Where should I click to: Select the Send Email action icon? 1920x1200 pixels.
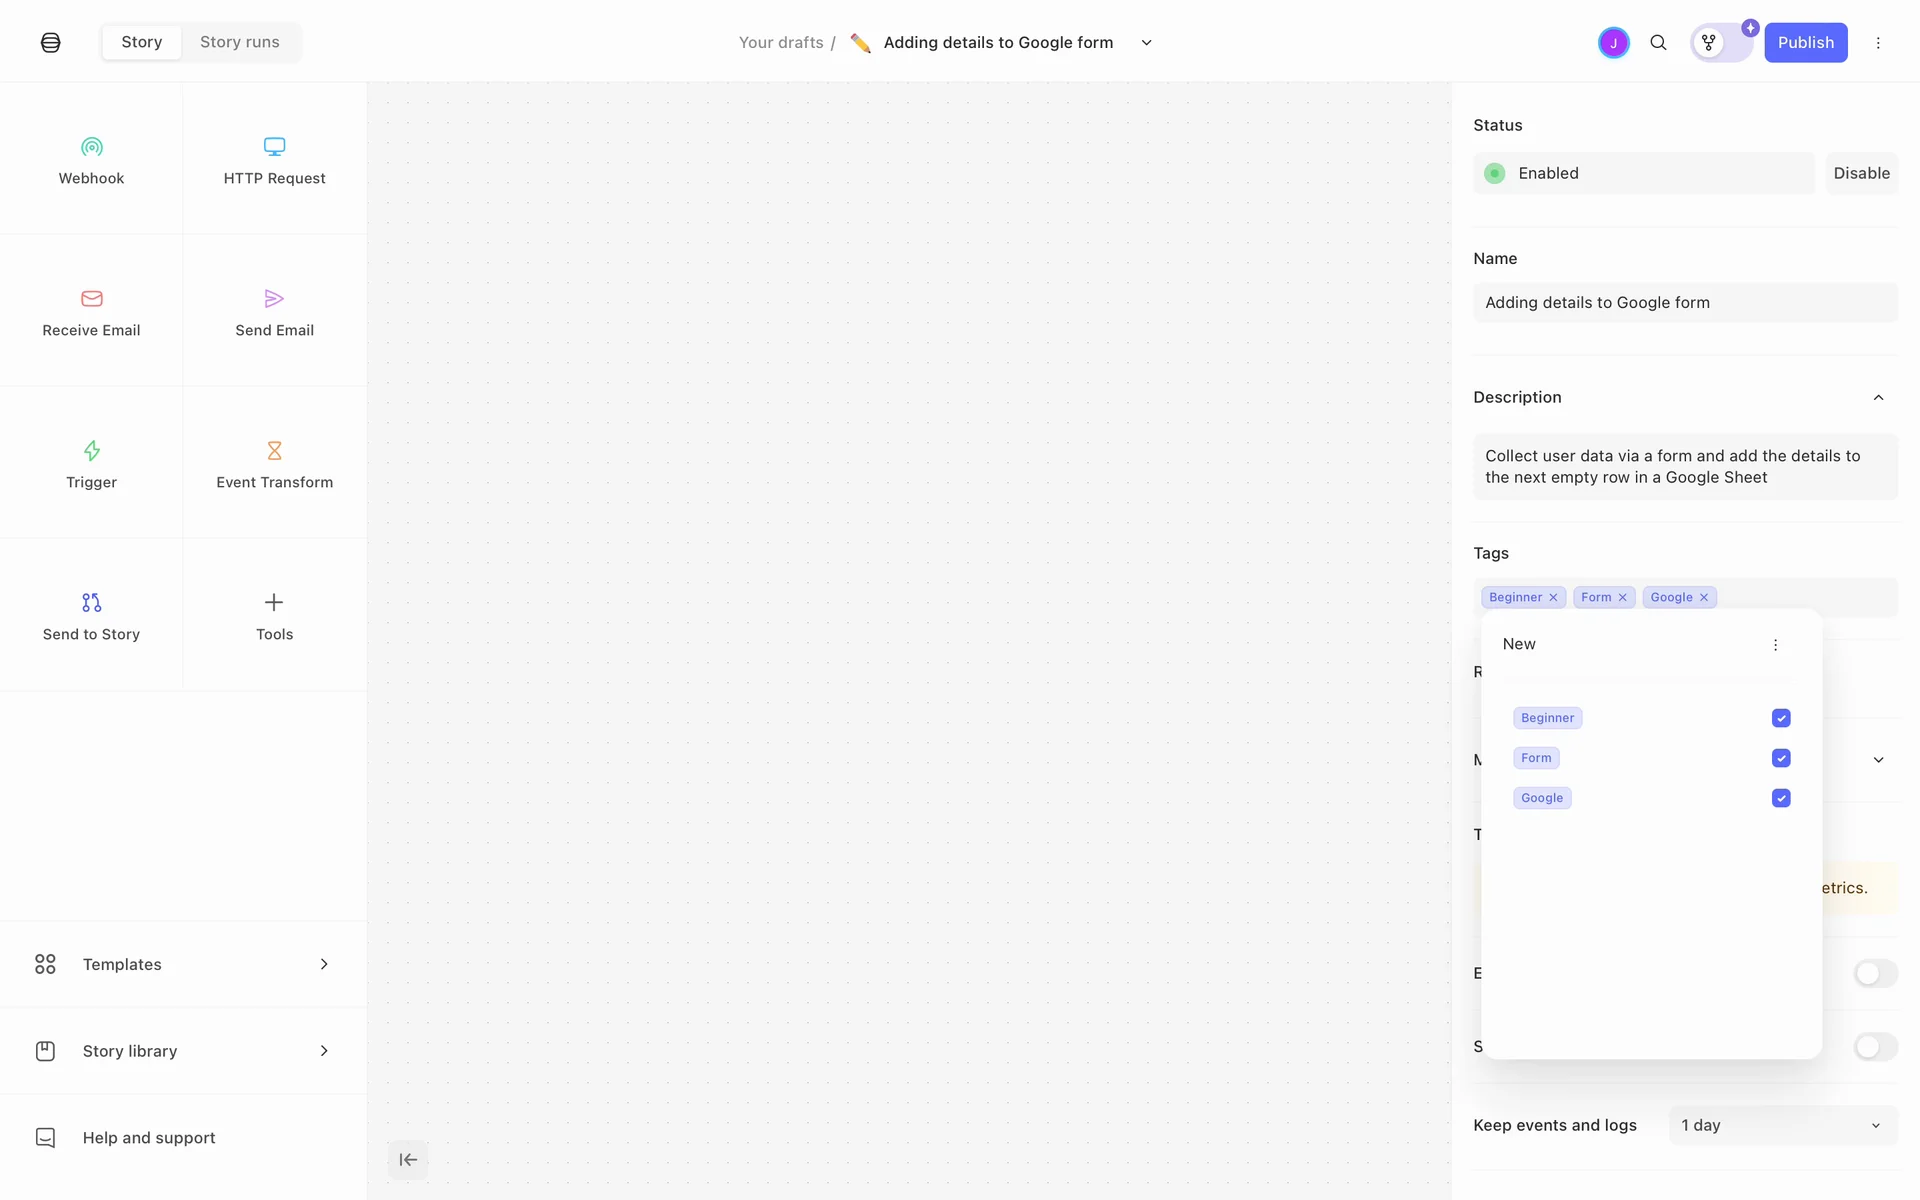[274, 299]
